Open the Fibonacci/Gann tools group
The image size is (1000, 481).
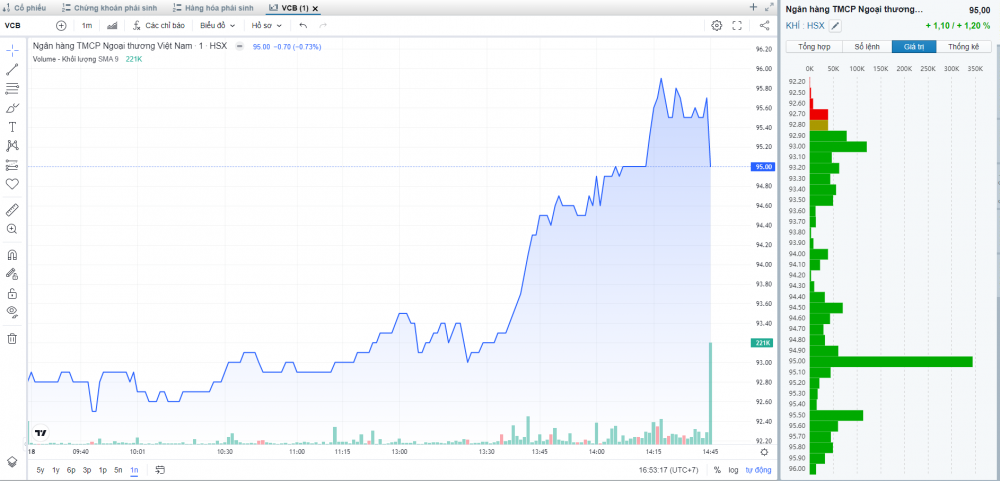tap(12, 89)
